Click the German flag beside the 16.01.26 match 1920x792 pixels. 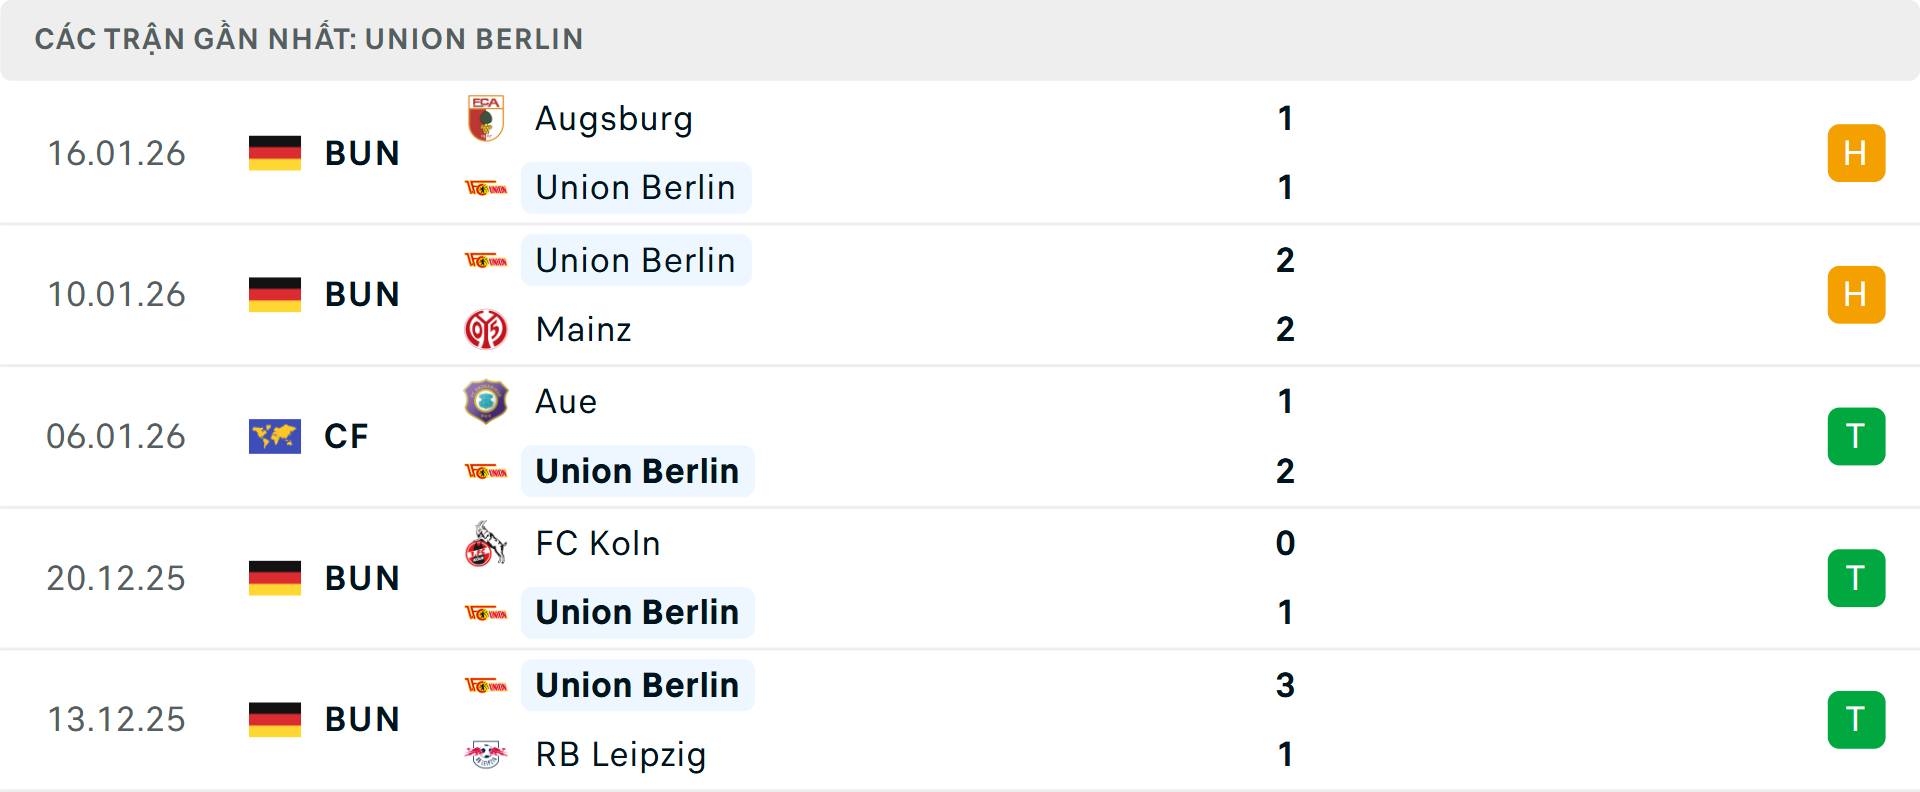click(x=274, y=153)
